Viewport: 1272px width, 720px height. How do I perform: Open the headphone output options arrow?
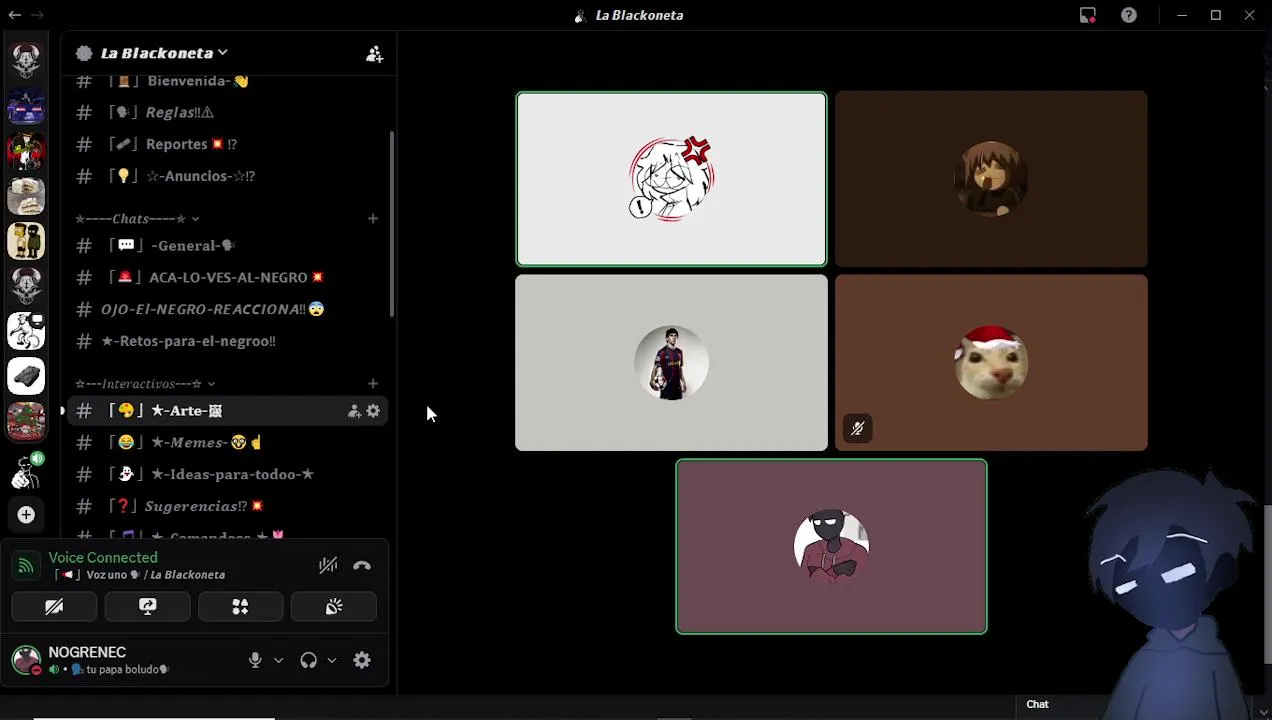[332, 660]
